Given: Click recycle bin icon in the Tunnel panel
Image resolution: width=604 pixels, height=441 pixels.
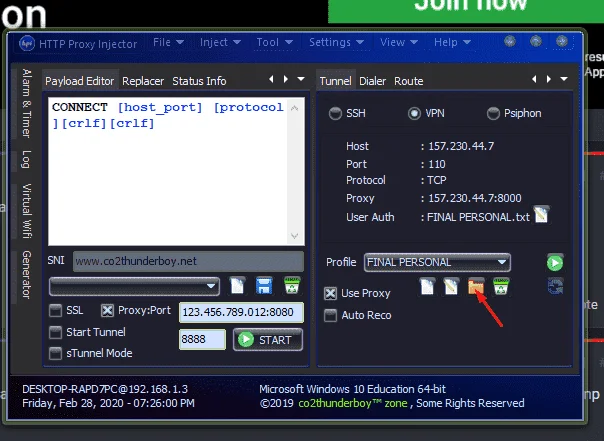Looking at the screenshot, I should coord(501,287).
